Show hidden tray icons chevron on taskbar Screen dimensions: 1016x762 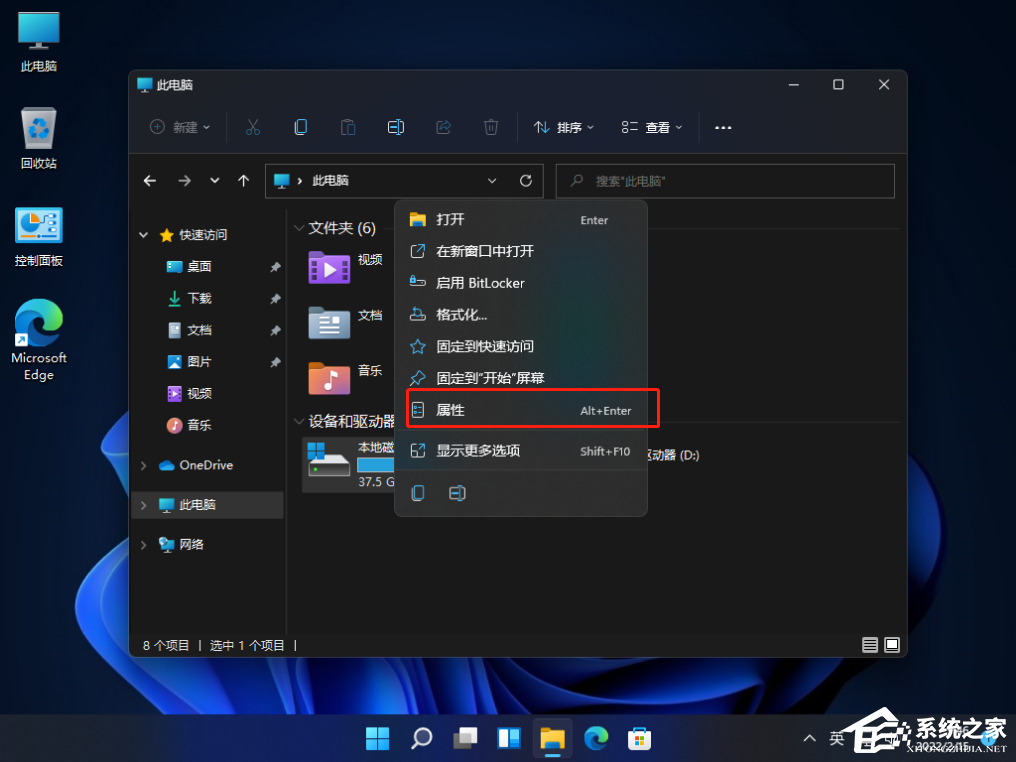(809, 738)
